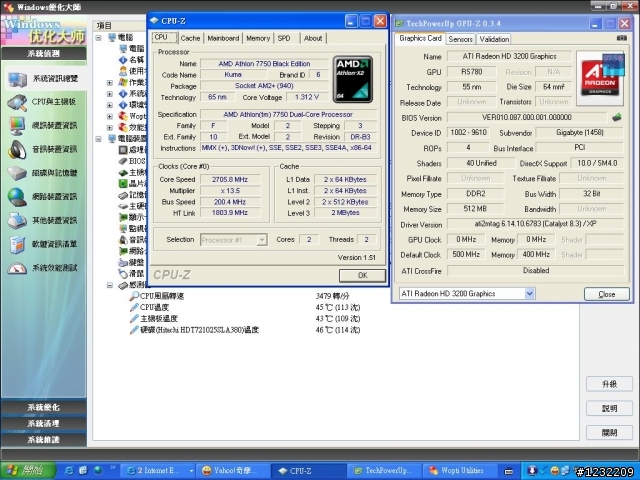Switch to the Sensors tab in GPU-Z
The image size is (640, 480).
[x=460, y=39]
